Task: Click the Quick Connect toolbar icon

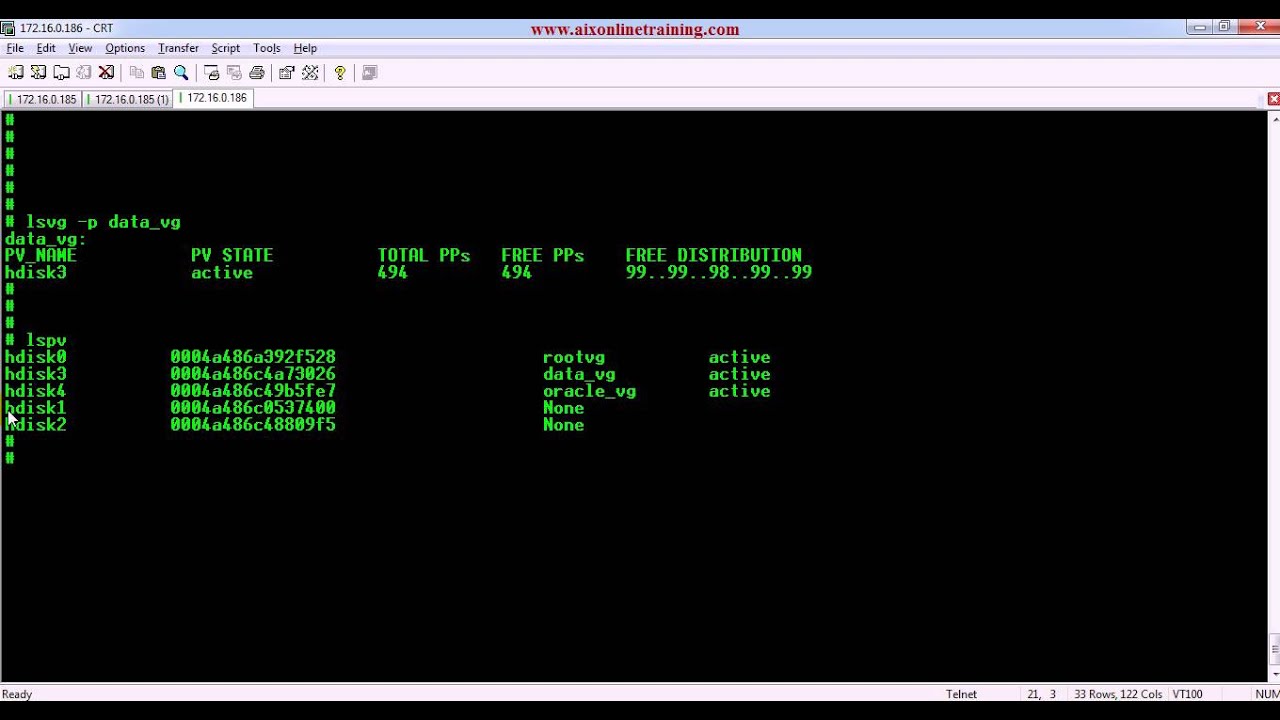Action: point(38,73)
